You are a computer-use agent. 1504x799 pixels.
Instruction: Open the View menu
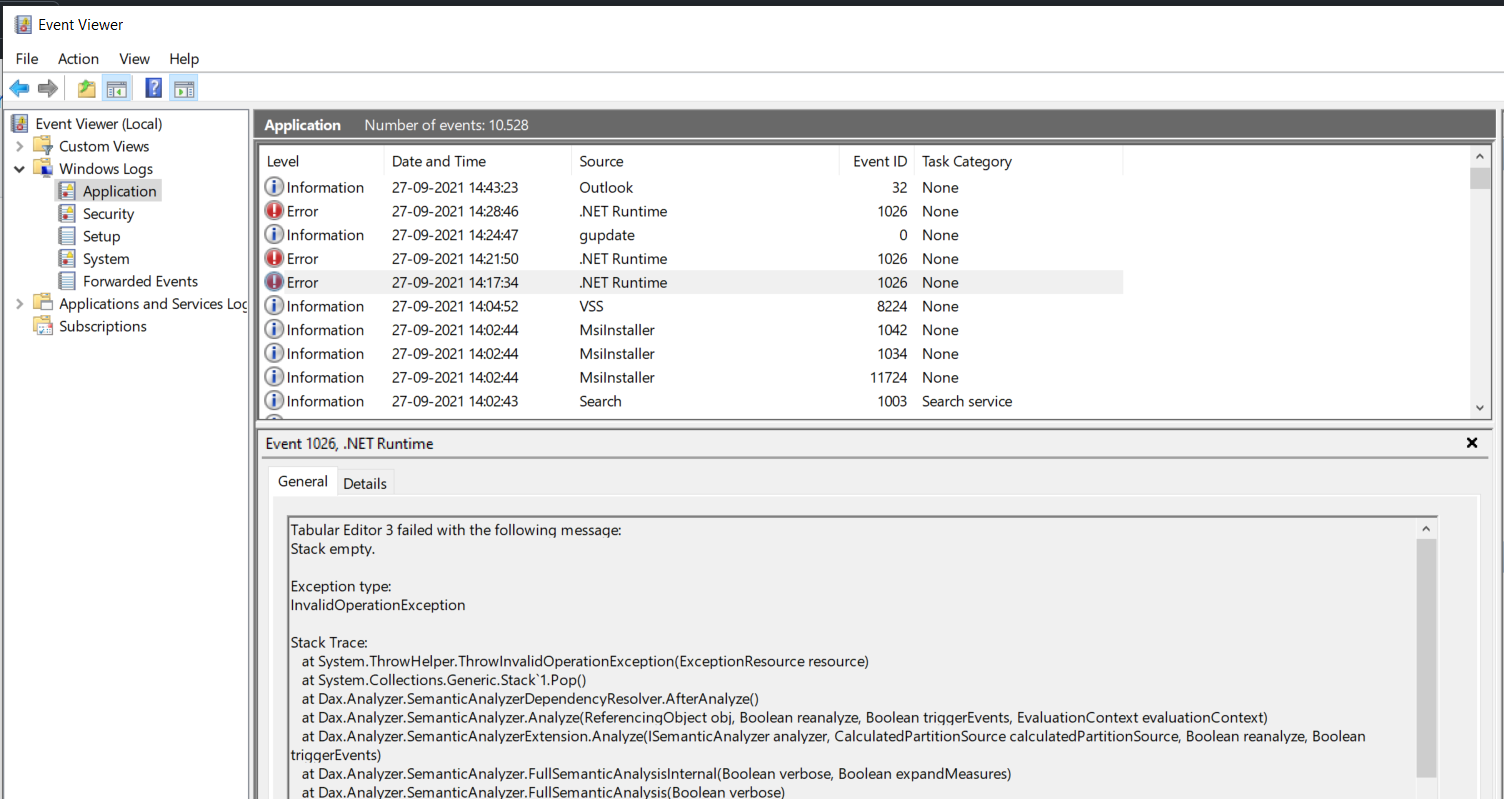pos(134,59)
